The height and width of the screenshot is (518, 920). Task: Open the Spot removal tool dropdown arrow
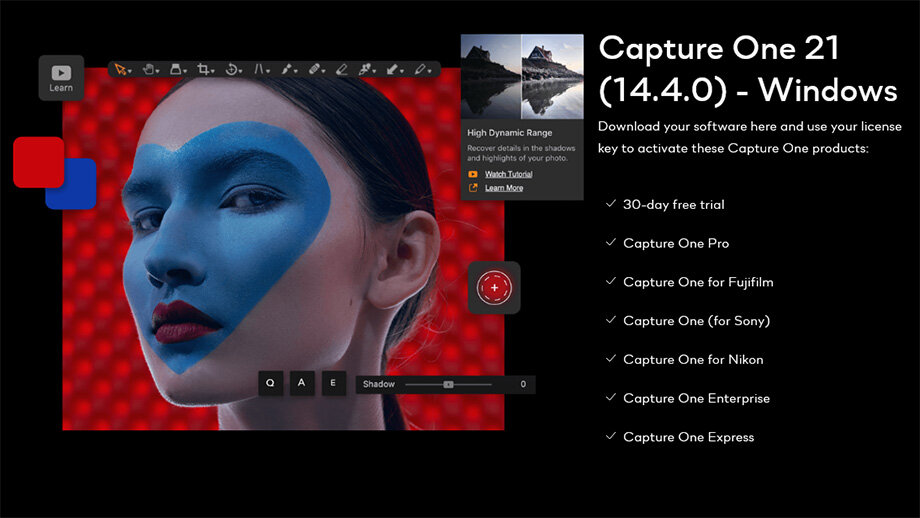pos(296,72)
